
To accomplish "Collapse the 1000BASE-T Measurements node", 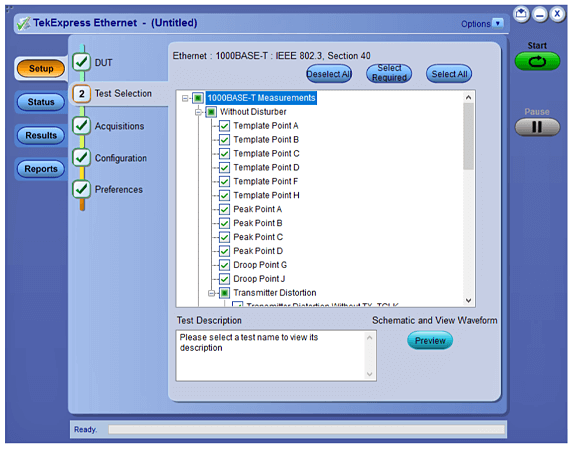I will tap(185, 98).
